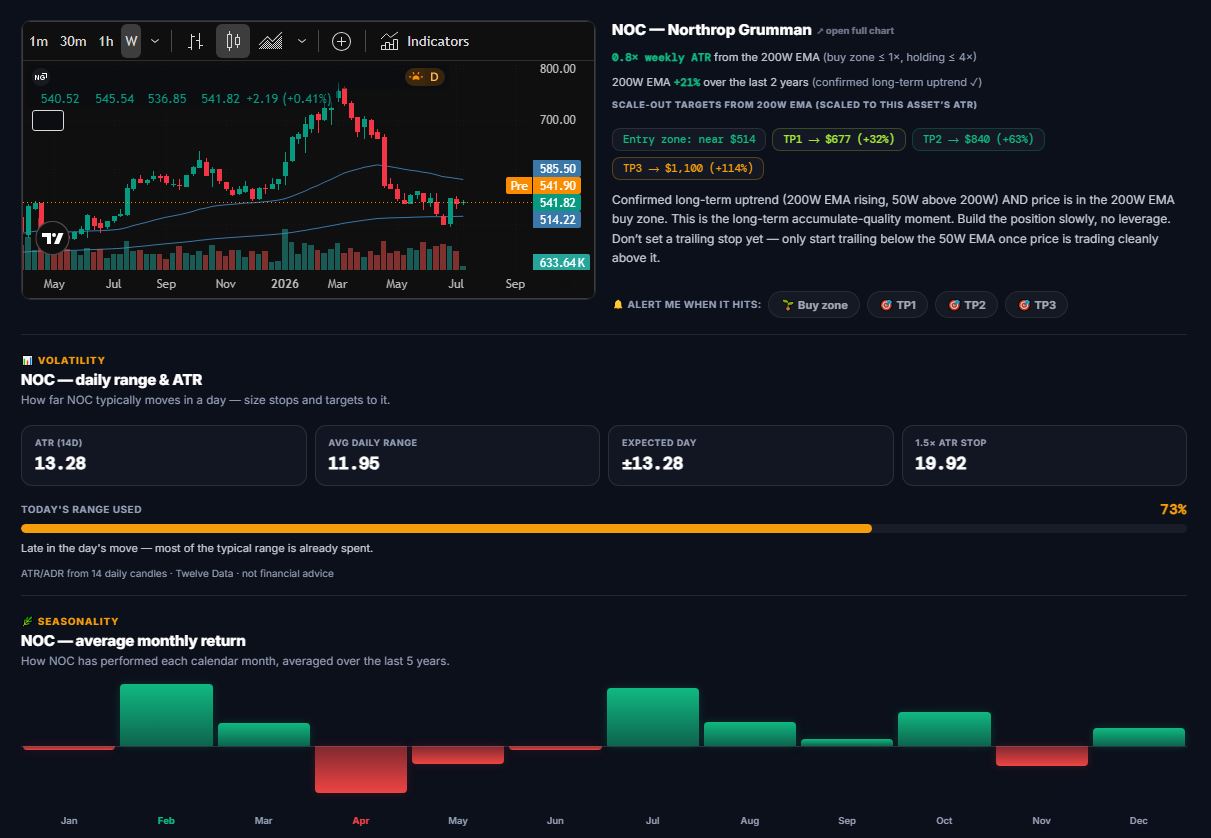Switch chart to 1m interval

point(39,41)
